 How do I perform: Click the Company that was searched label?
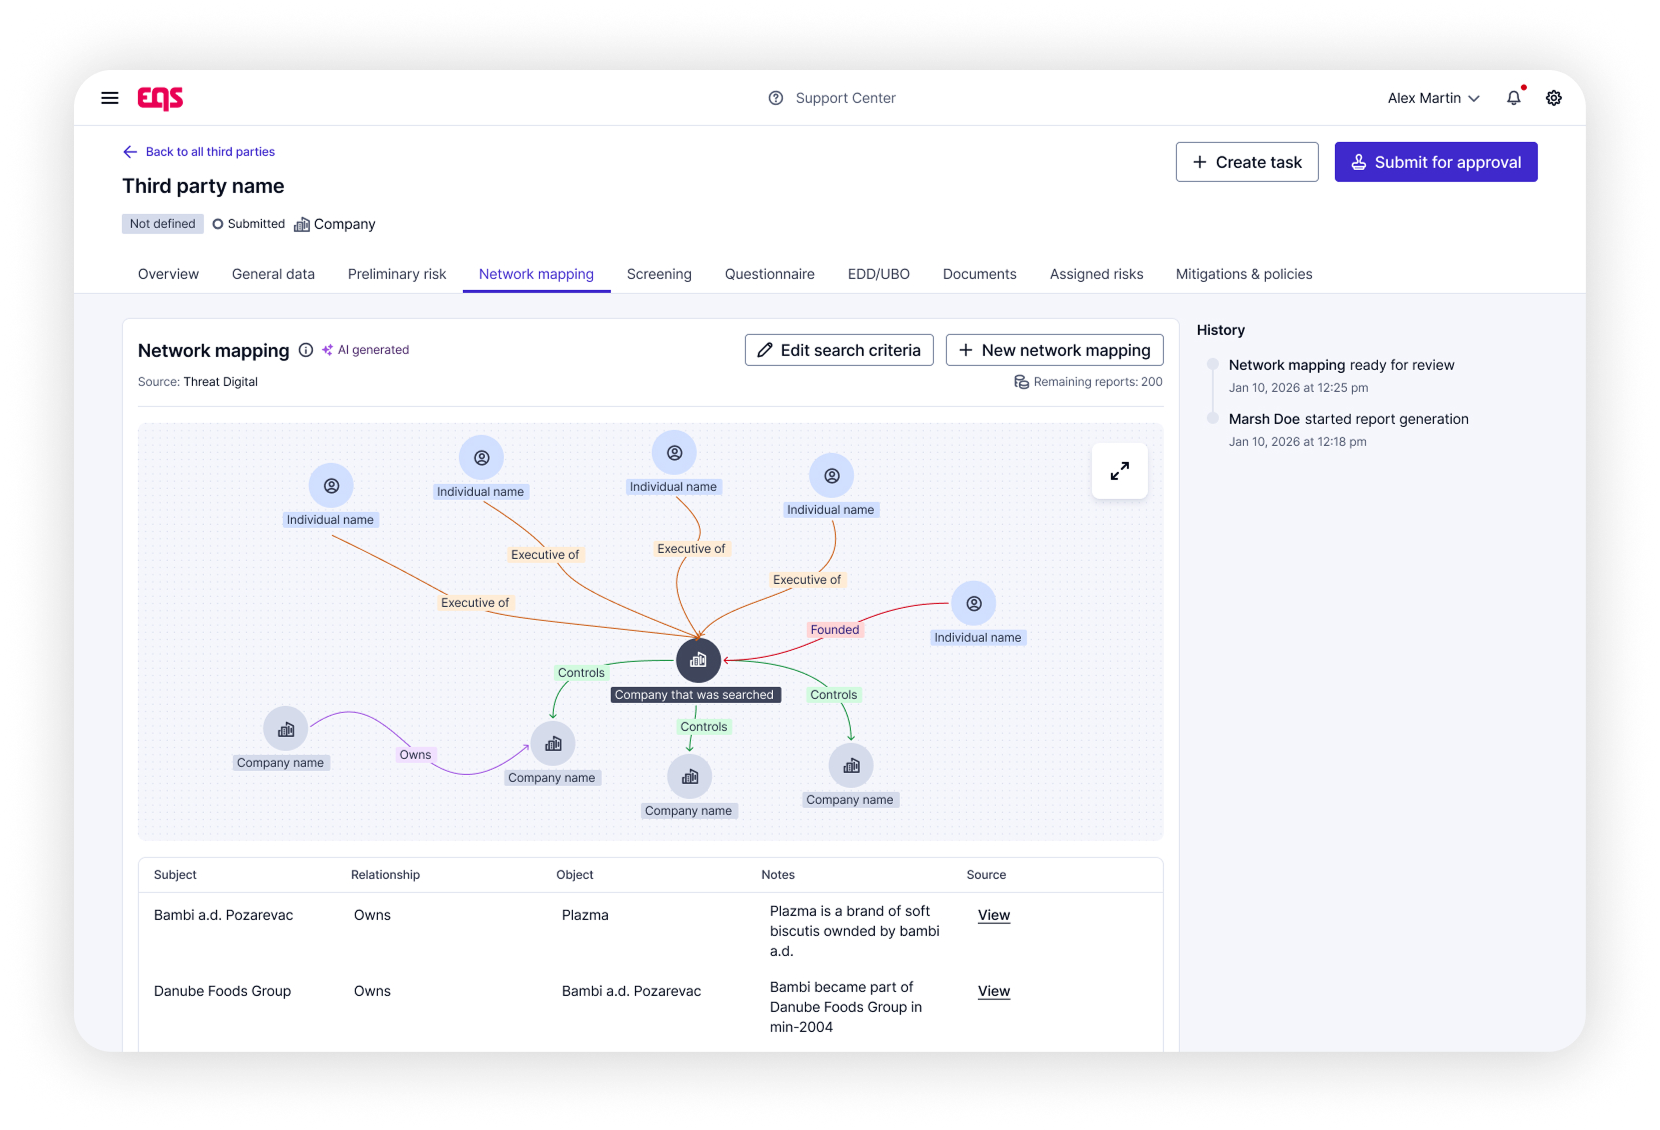[x=694, y=695]
